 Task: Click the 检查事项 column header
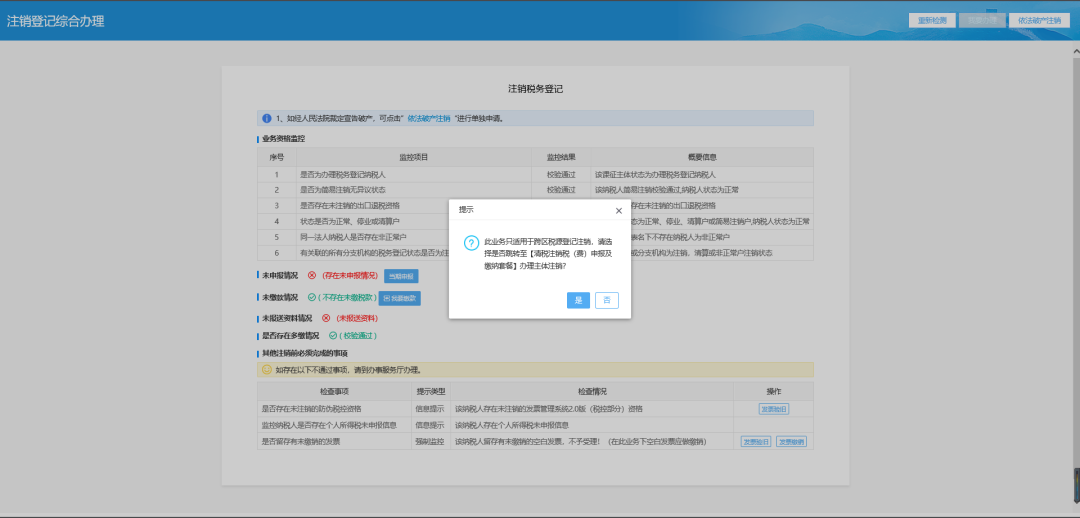[334, 391]
